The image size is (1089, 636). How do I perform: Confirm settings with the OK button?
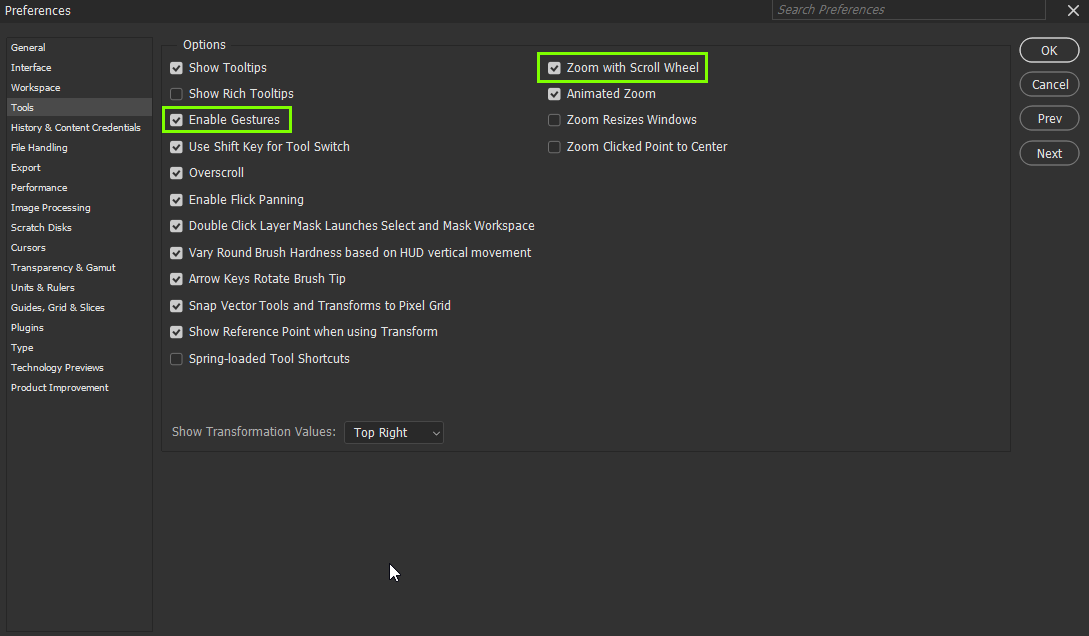(x=1048, y=49)
